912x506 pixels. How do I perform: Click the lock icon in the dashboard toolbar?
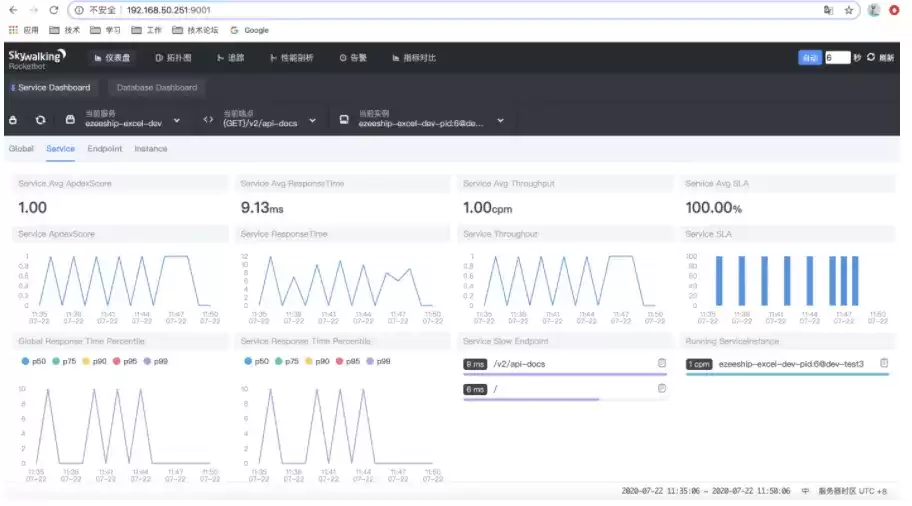pyautogui.click(x=13, y=120)
